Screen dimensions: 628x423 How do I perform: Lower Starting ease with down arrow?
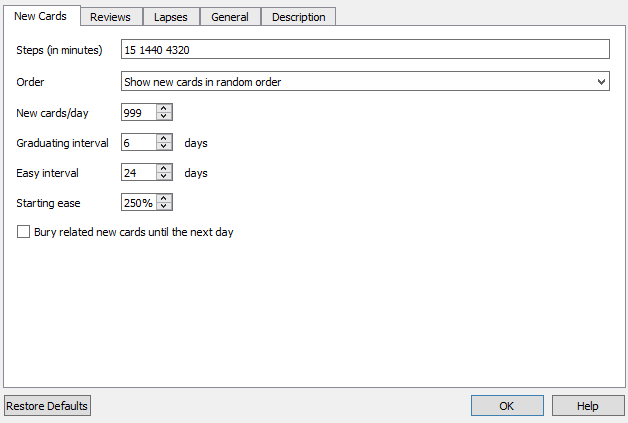tap(164, 208)
